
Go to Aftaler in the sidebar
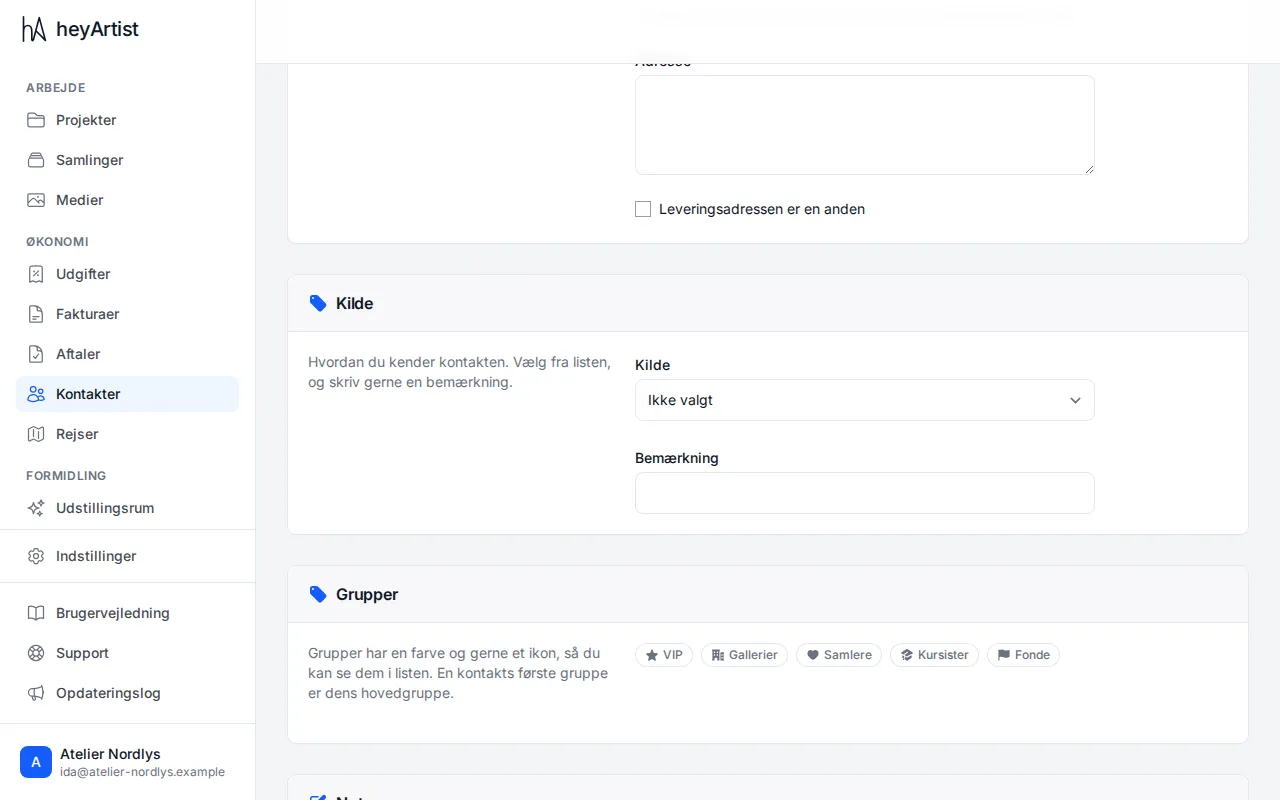coord(128,354)
